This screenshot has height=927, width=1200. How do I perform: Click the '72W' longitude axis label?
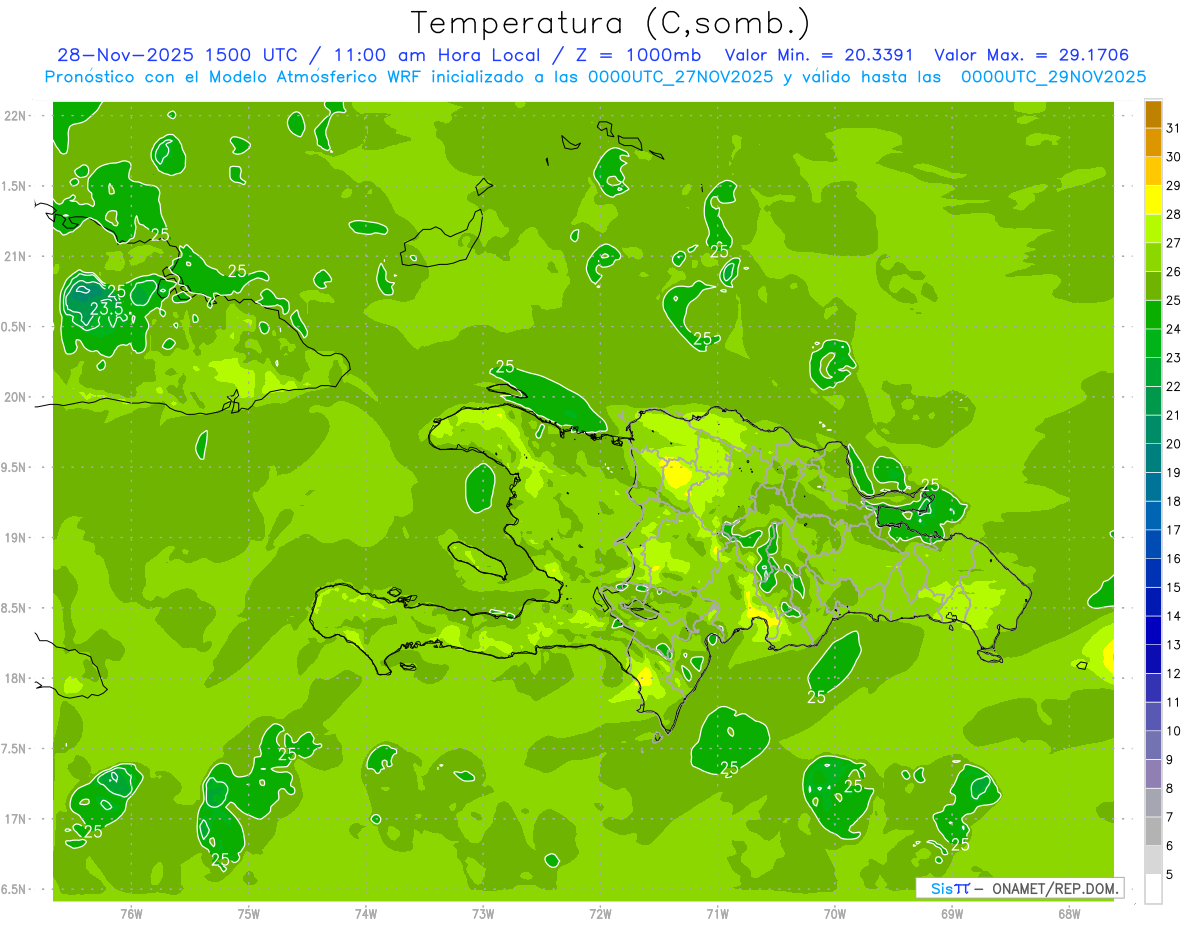pos(600,913)
